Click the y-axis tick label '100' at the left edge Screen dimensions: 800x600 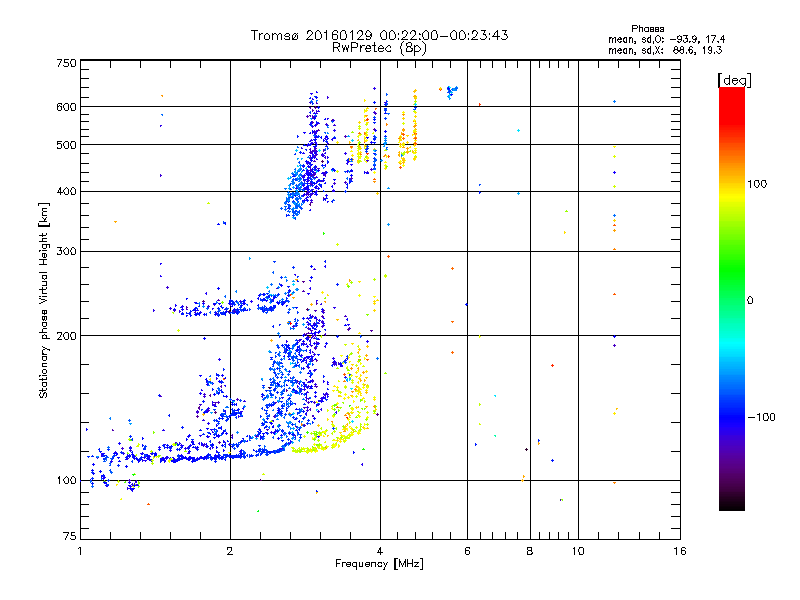pos(67,480)
